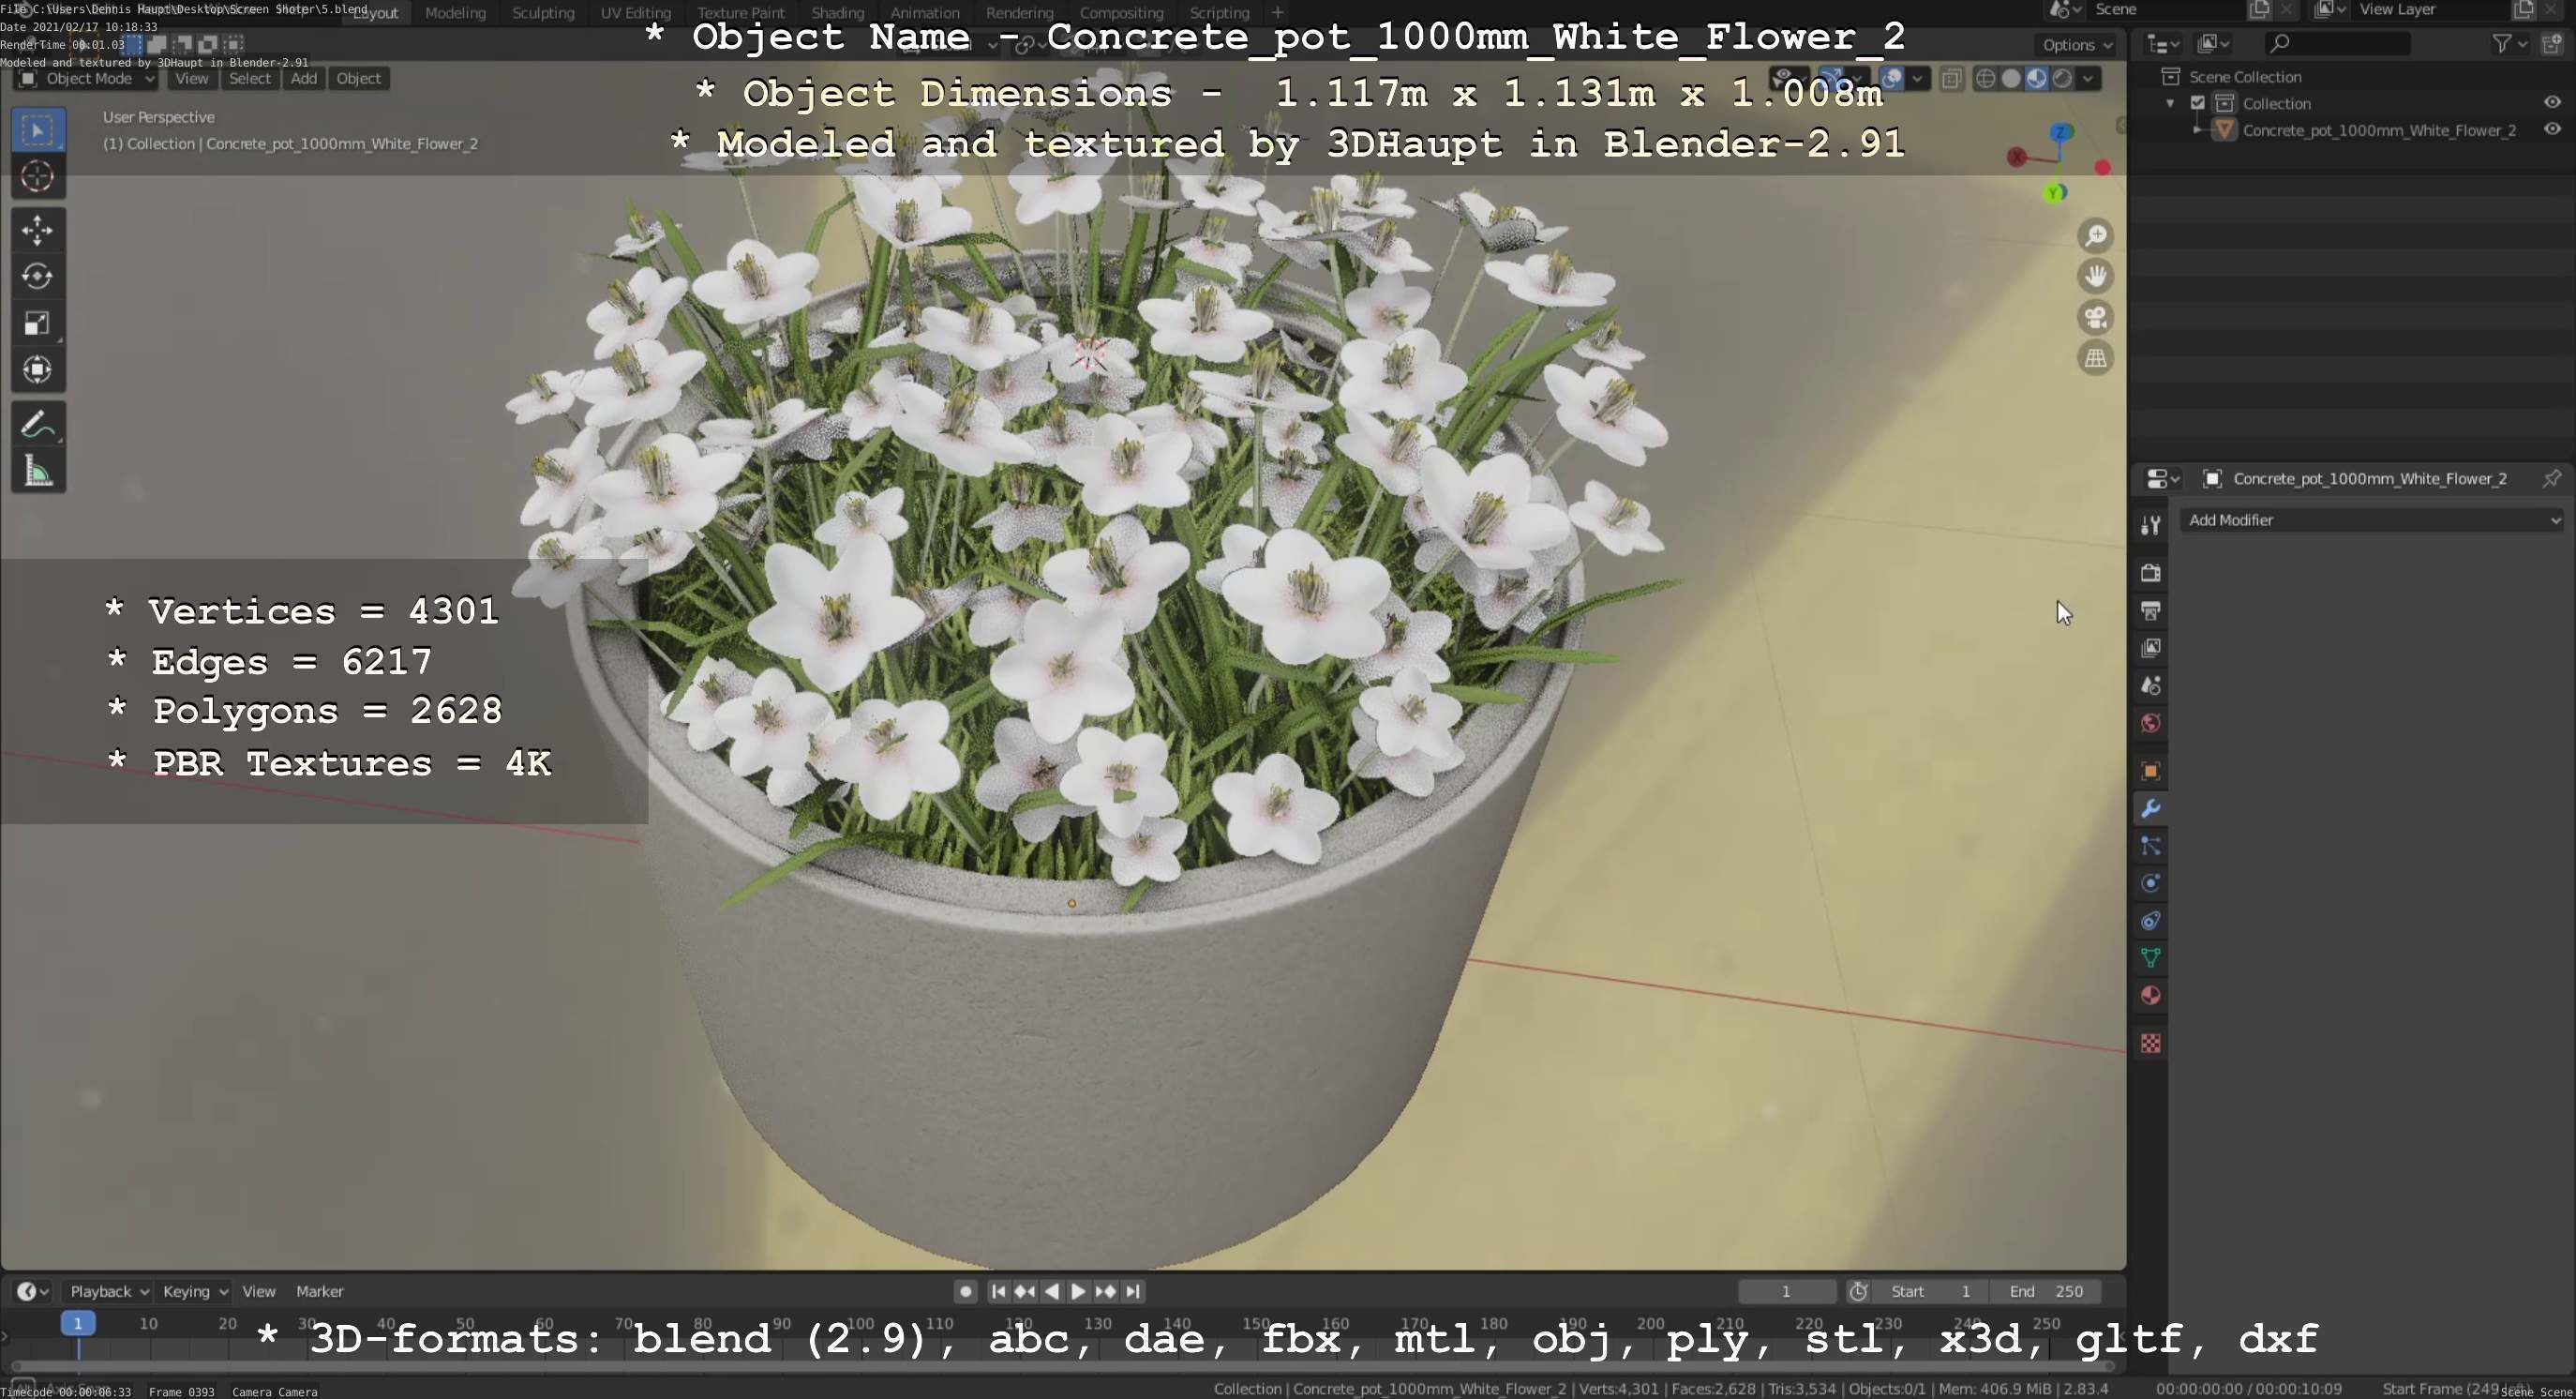This screenshot has height=1399, width=2576.
Task: Open Object properties orange square icon
Action: (x=2150, y=771)
